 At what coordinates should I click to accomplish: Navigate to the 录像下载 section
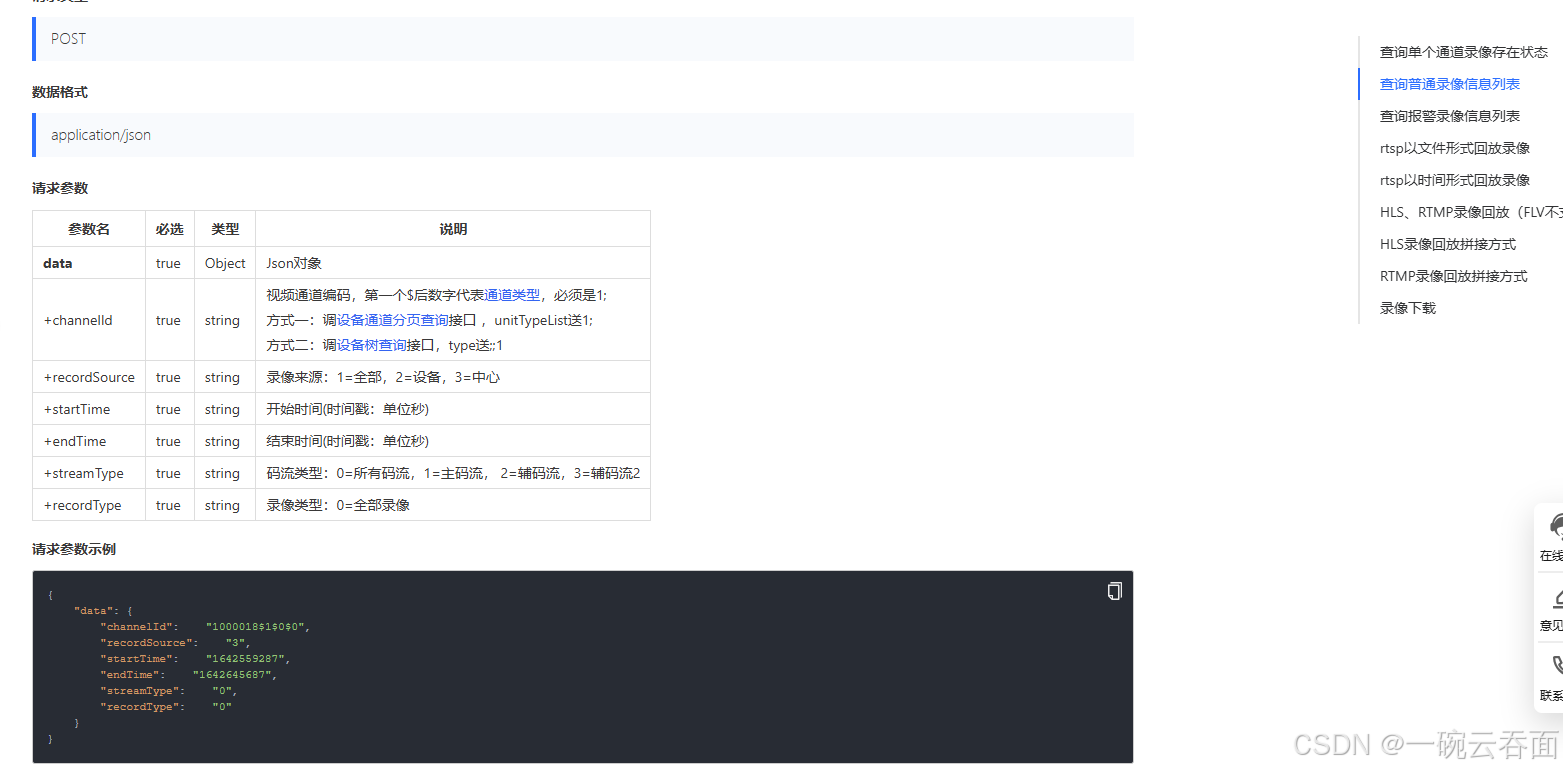click(x=1407, y=308)
